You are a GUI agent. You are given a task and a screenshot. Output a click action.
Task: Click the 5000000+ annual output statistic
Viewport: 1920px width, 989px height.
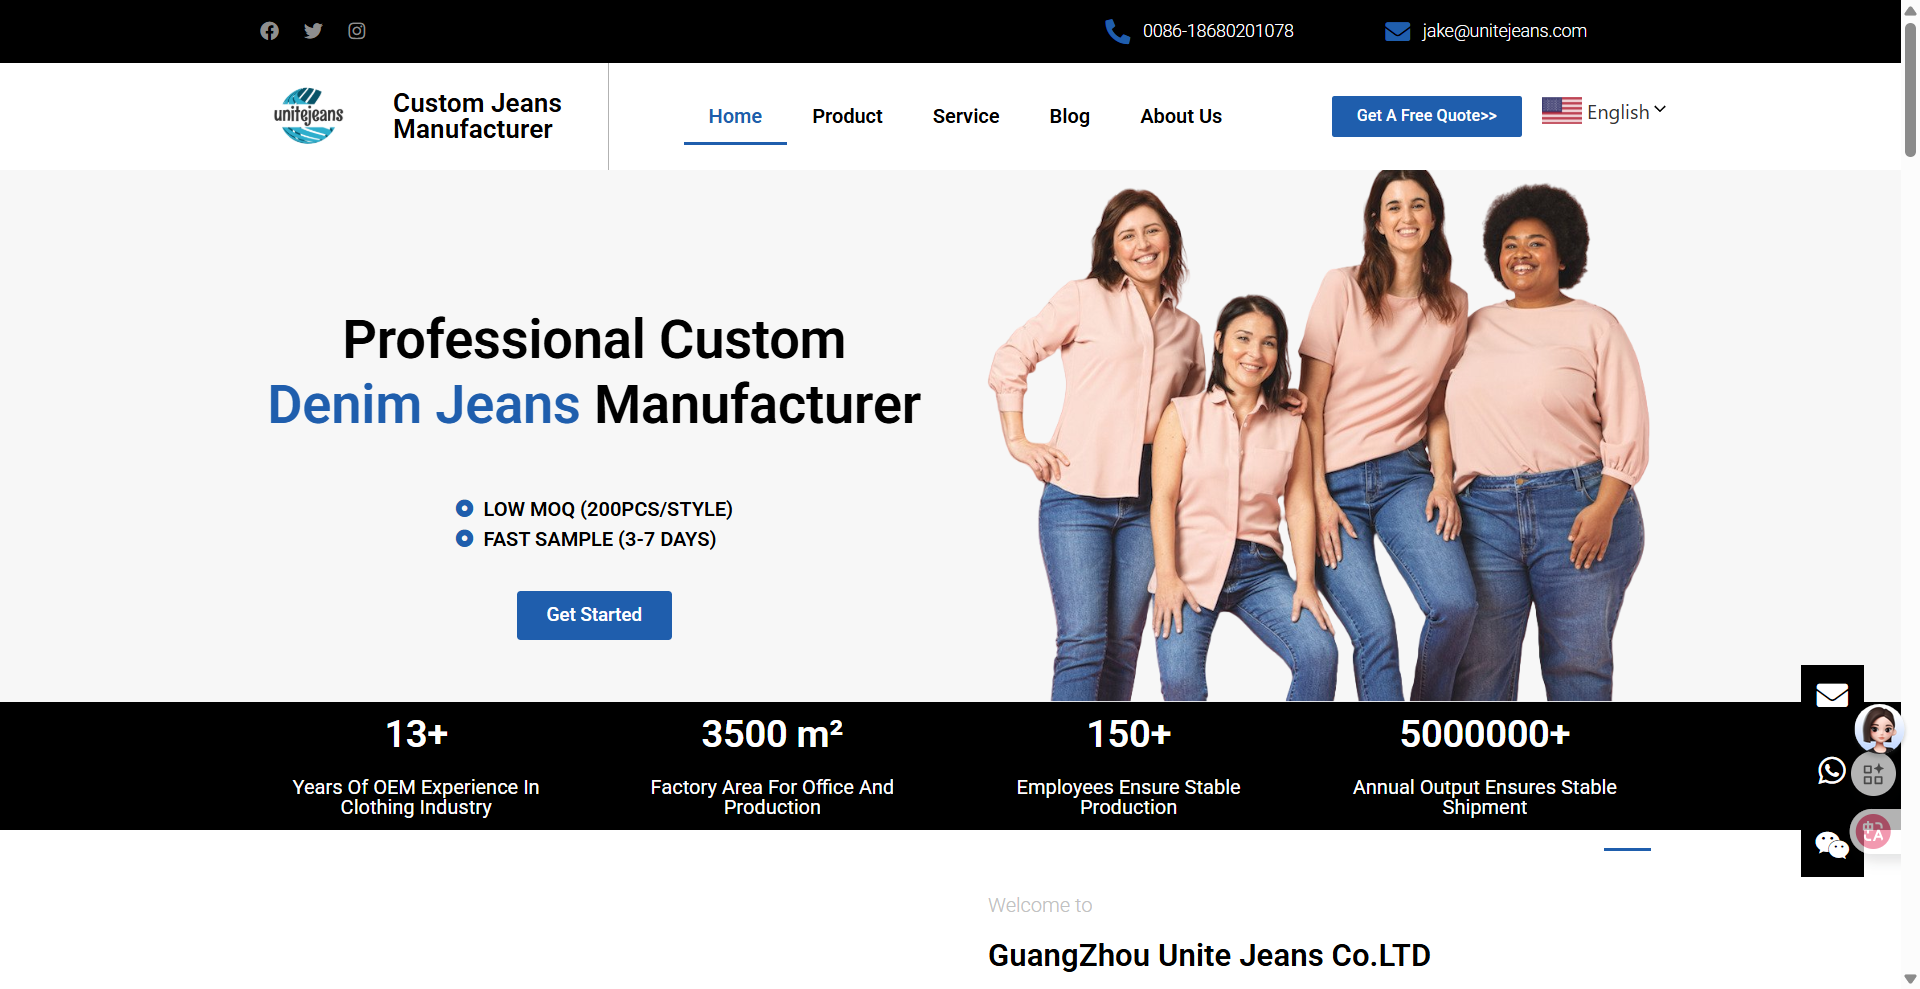coord(1484,734)
